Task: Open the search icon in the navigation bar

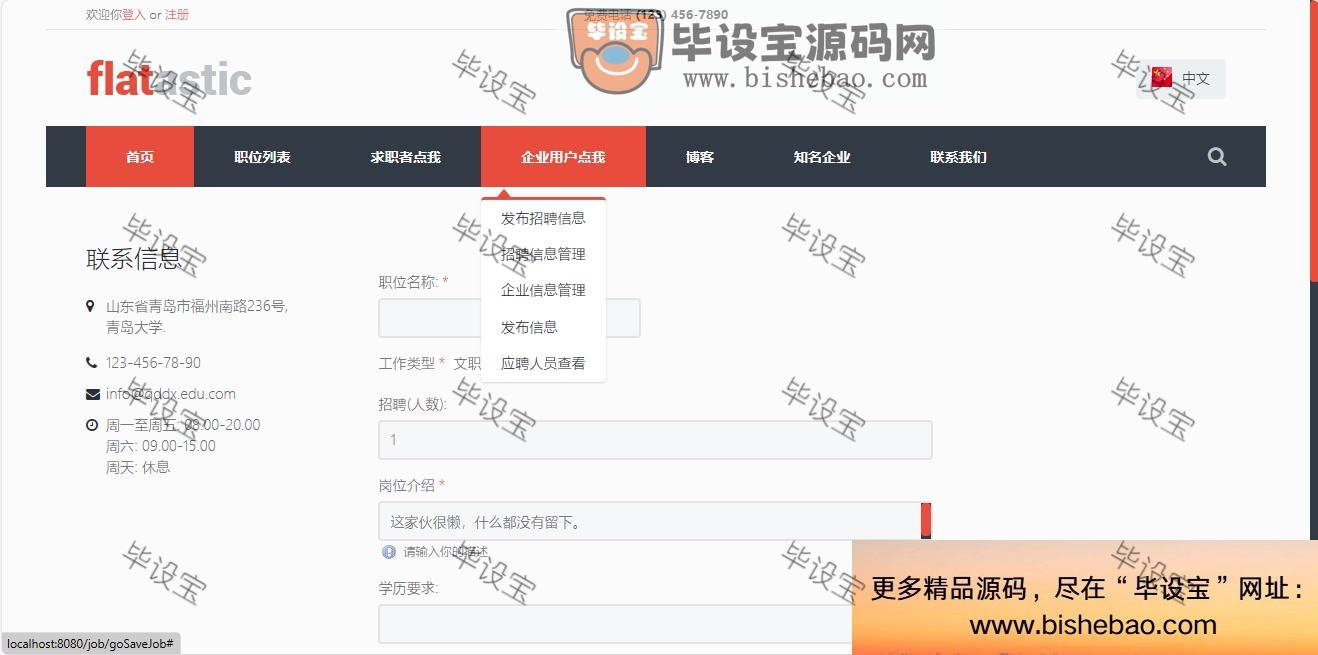Action: (x=1216, y=156)
